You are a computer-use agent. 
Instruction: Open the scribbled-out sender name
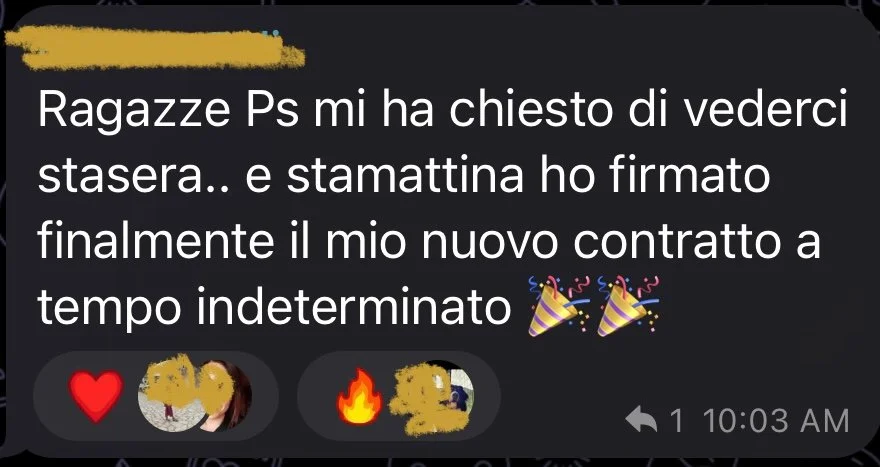153,49
